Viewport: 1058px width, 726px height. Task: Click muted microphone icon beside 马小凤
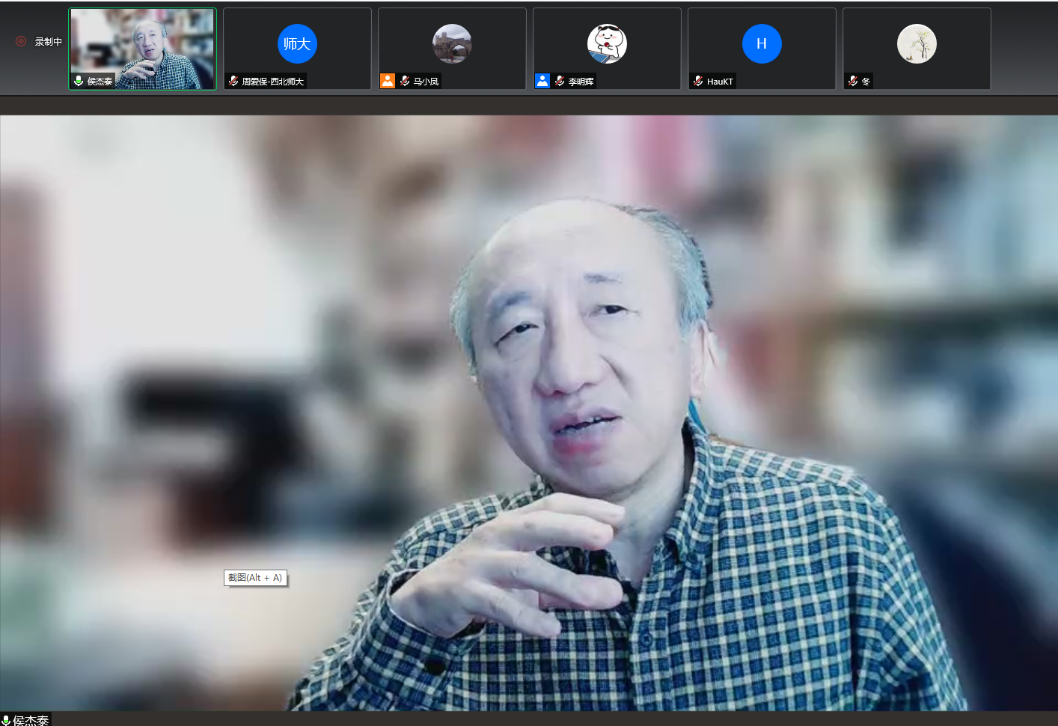click(405, 81)
